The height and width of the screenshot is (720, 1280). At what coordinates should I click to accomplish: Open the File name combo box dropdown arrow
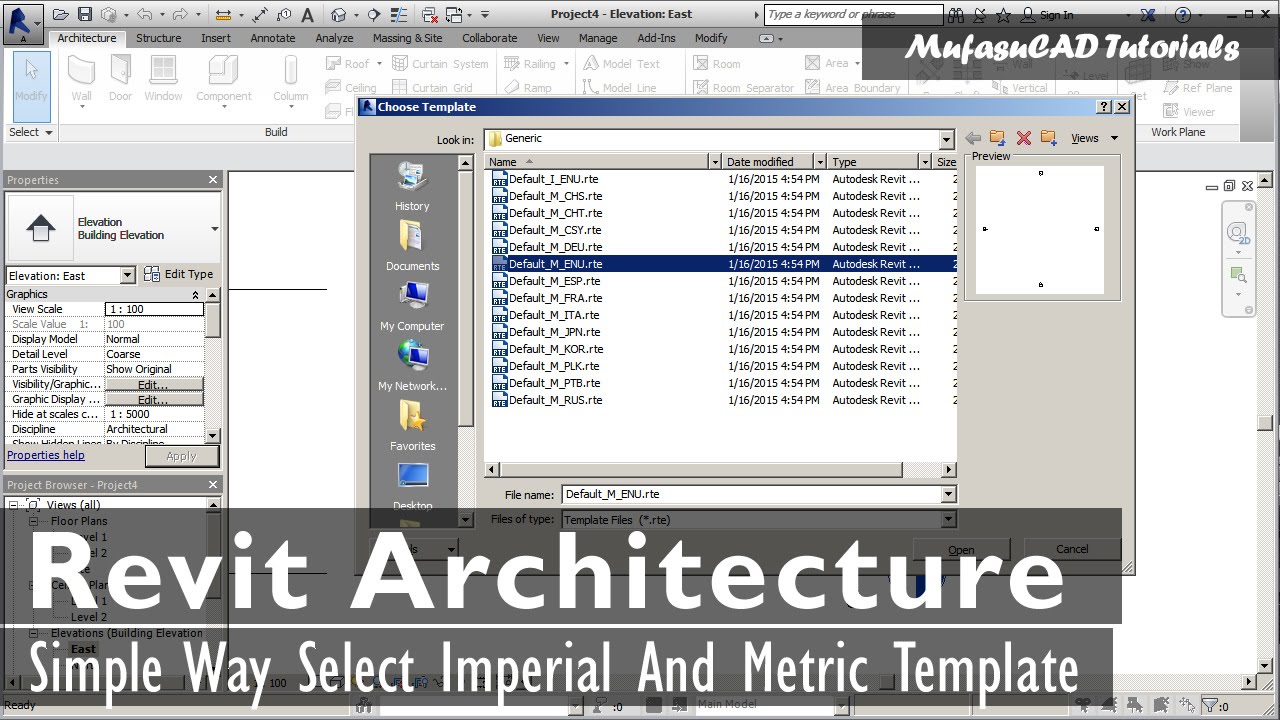(948, 494)
